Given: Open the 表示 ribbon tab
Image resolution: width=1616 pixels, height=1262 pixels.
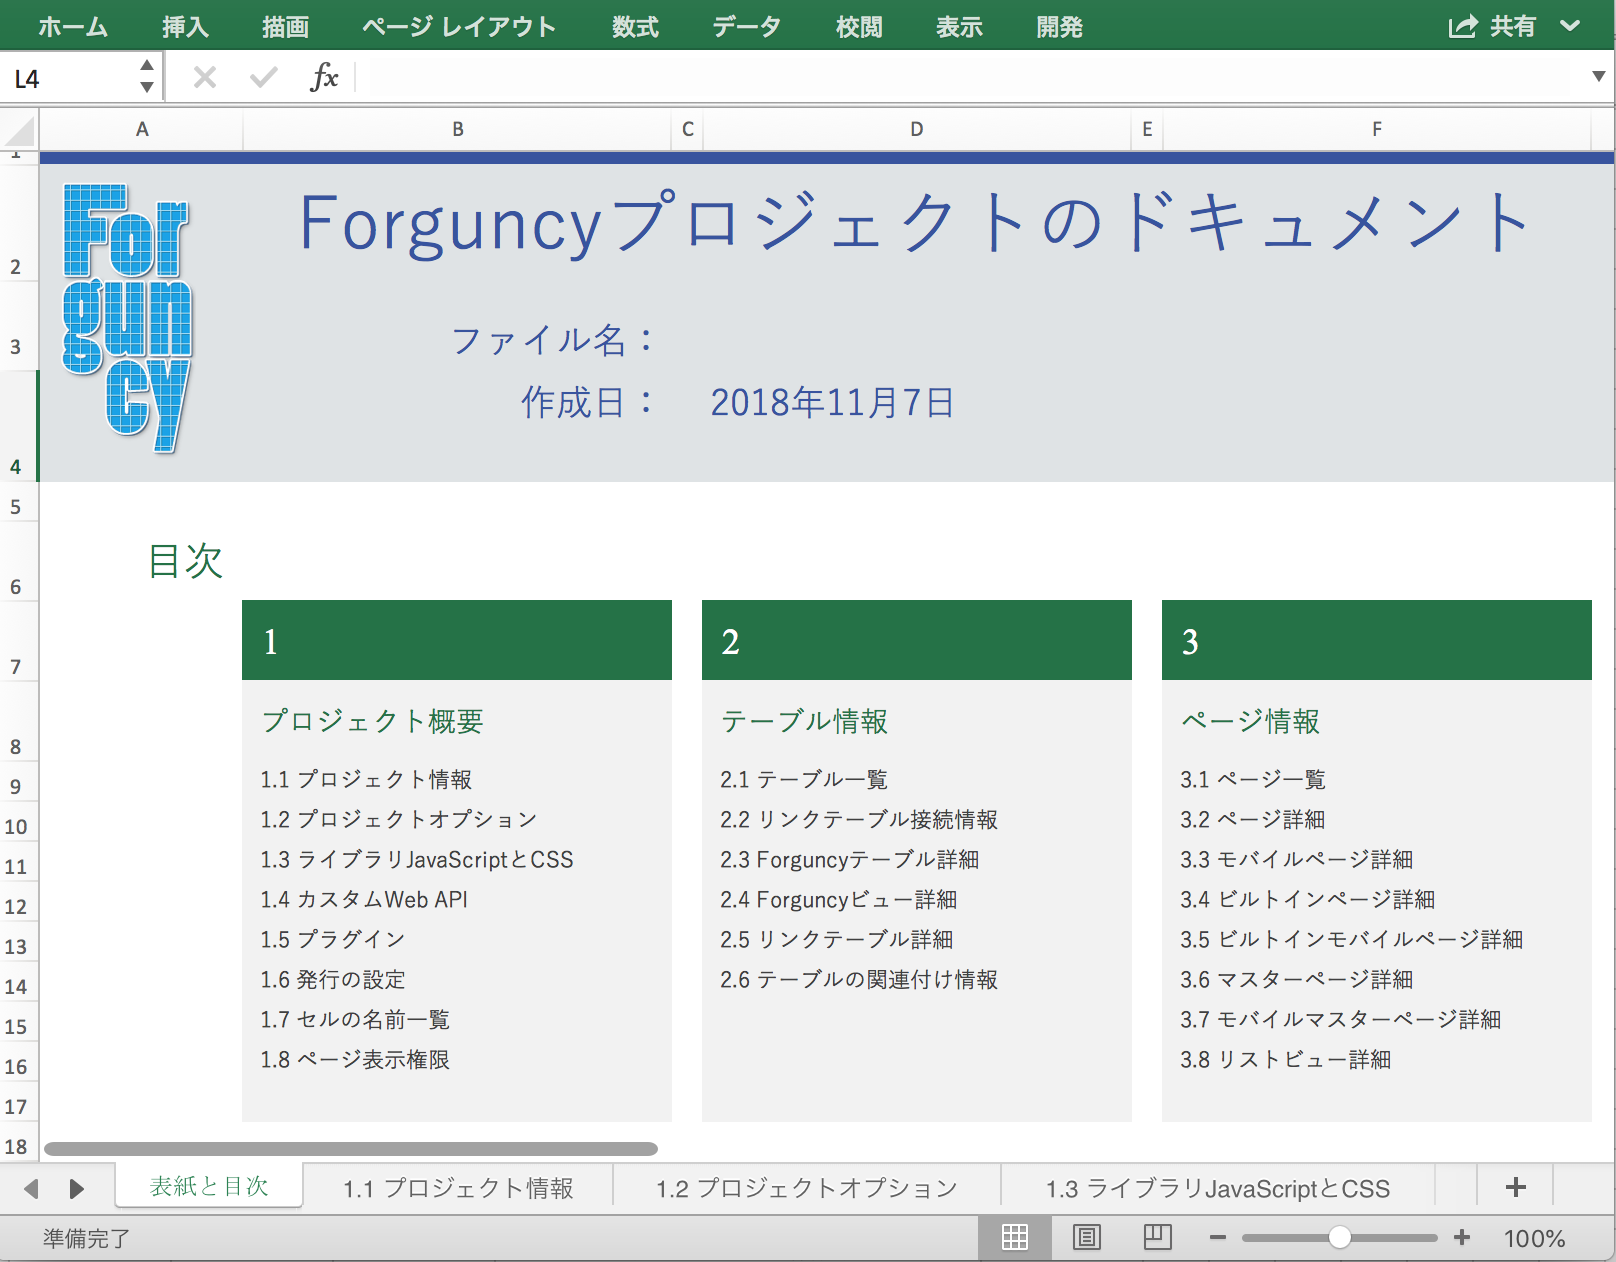Looking at the screenshot, I should pos(959,27).
